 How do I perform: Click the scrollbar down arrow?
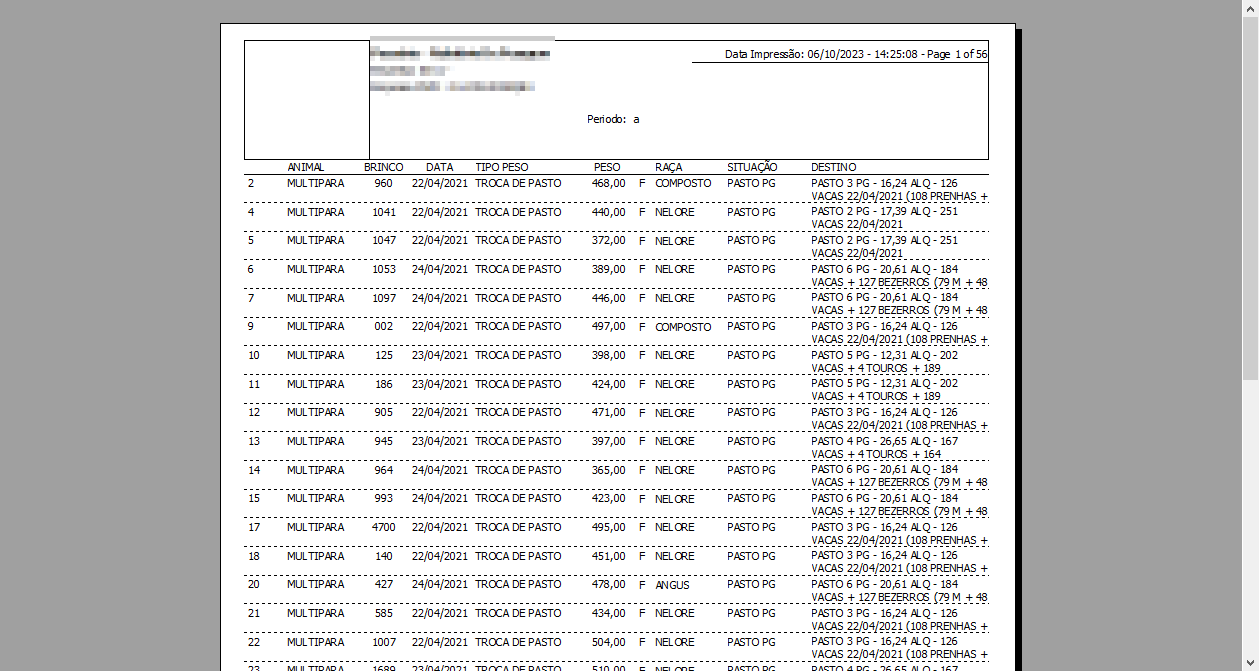tap(1250, 662)
